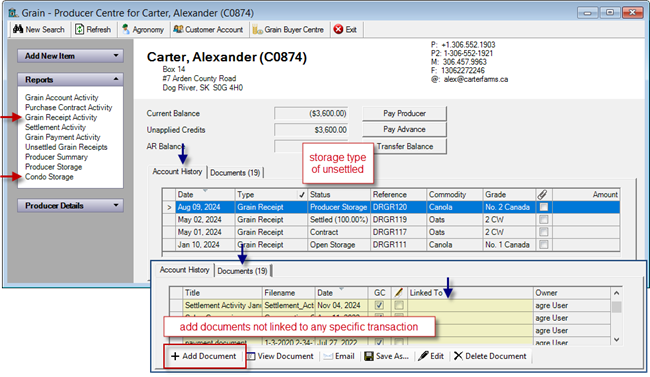The image size is (650, 377).
Task: Click the Filename column header
Action: click(289, 293)
